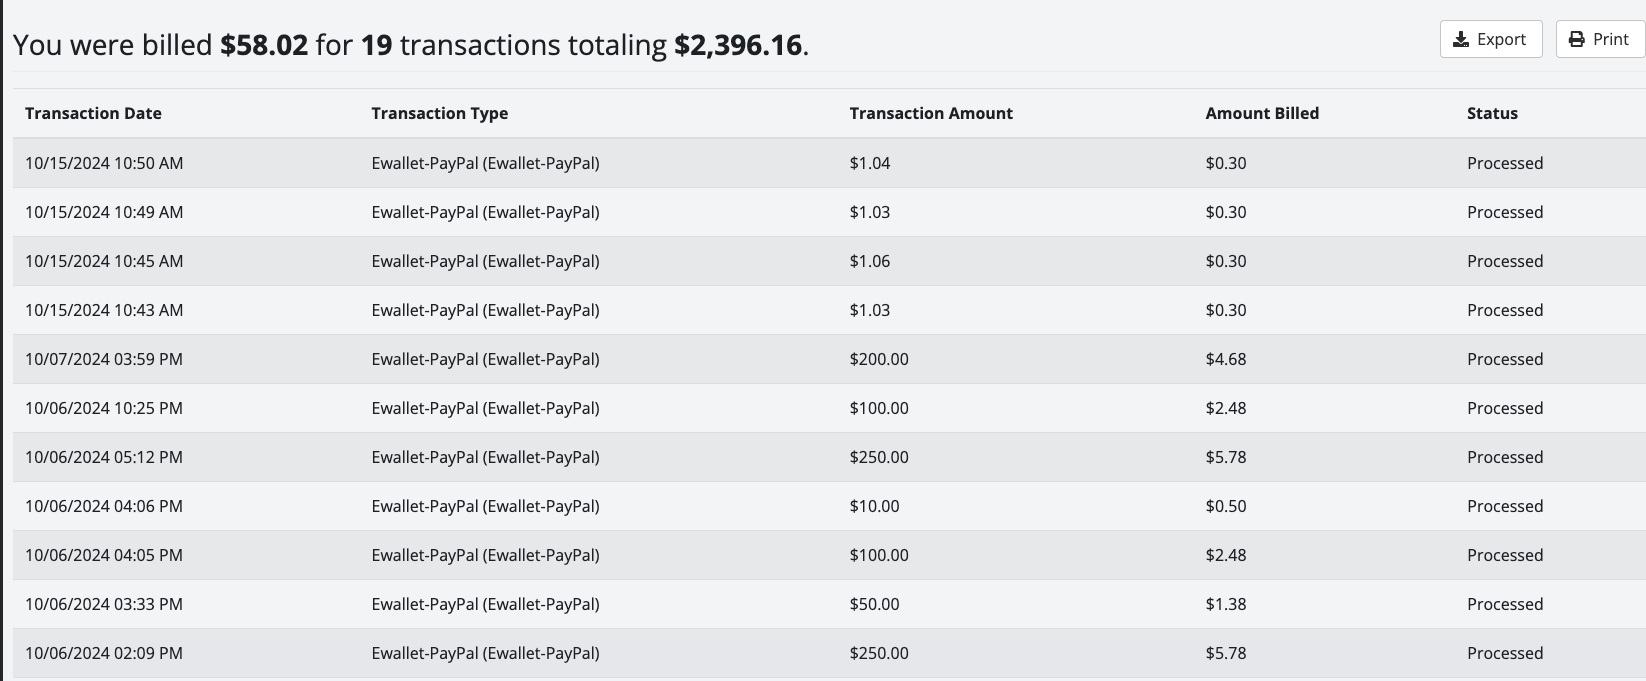Select the 10/15/2024 10:50 AM transaction row
The image size is (1646, 681).
tap(104, 163)
